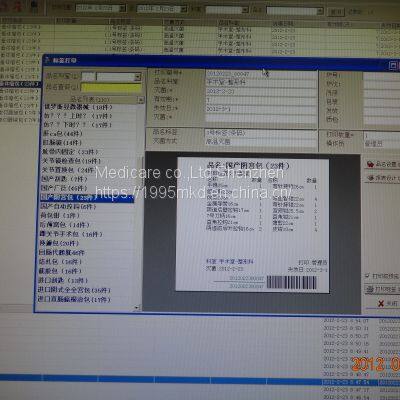
Task: Select the highlighted 国产剖宫包 (23件) item
Action: click(x=87, y=198)
